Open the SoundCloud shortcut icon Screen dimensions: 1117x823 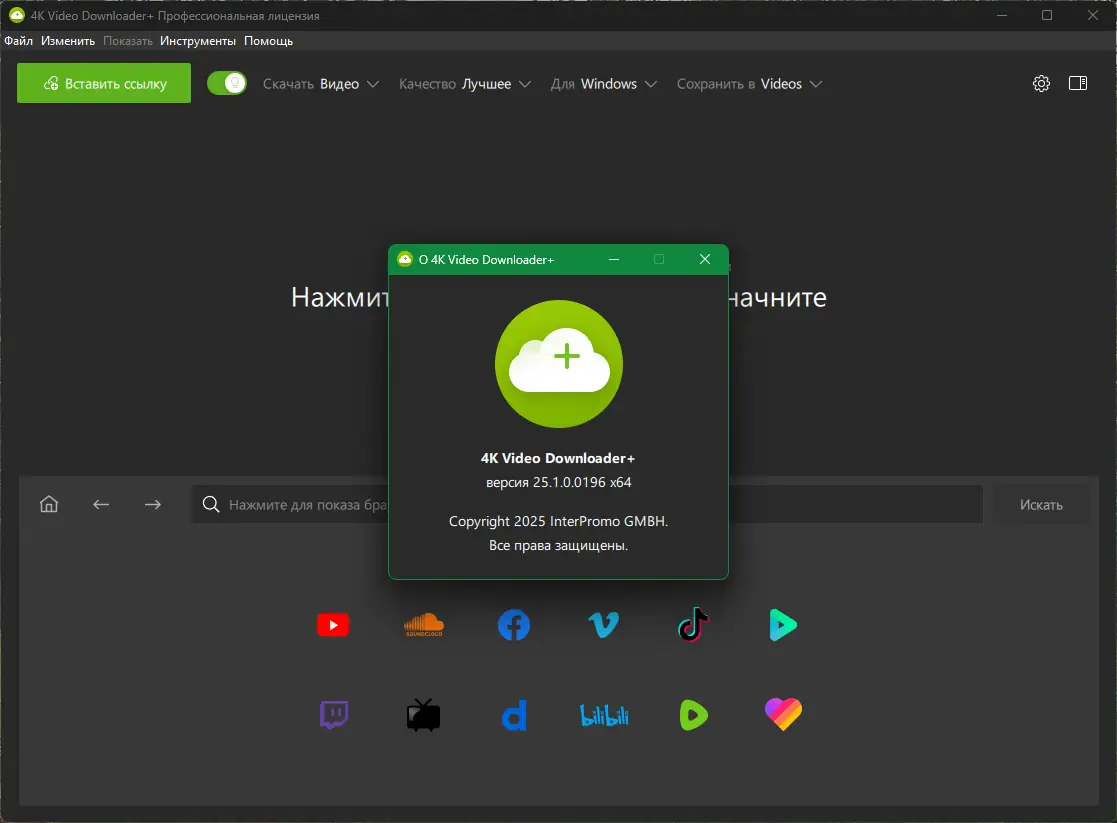pos(423,625)
